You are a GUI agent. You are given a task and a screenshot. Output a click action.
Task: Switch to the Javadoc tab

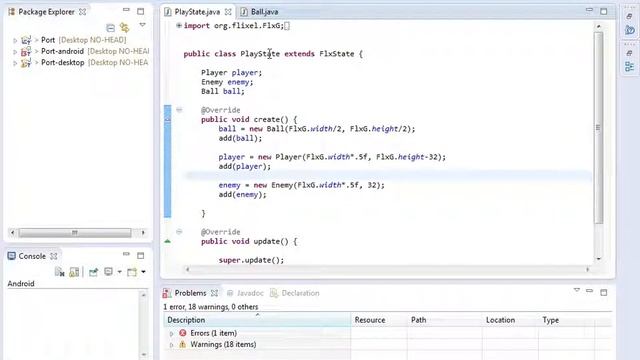pos(245,293)
